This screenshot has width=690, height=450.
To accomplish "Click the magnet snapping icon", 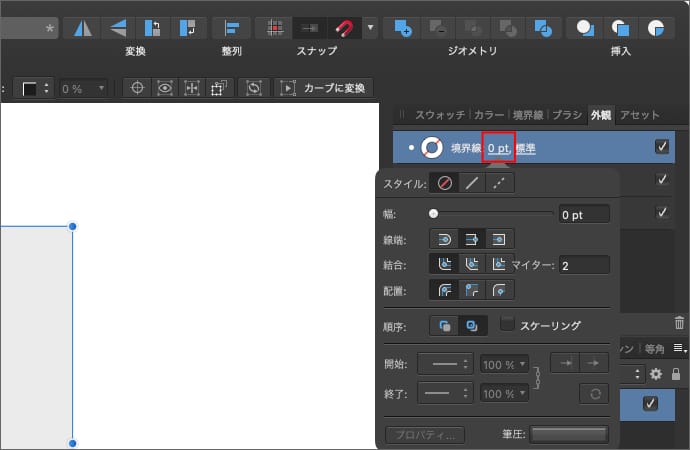I will (x=344, y=27).
